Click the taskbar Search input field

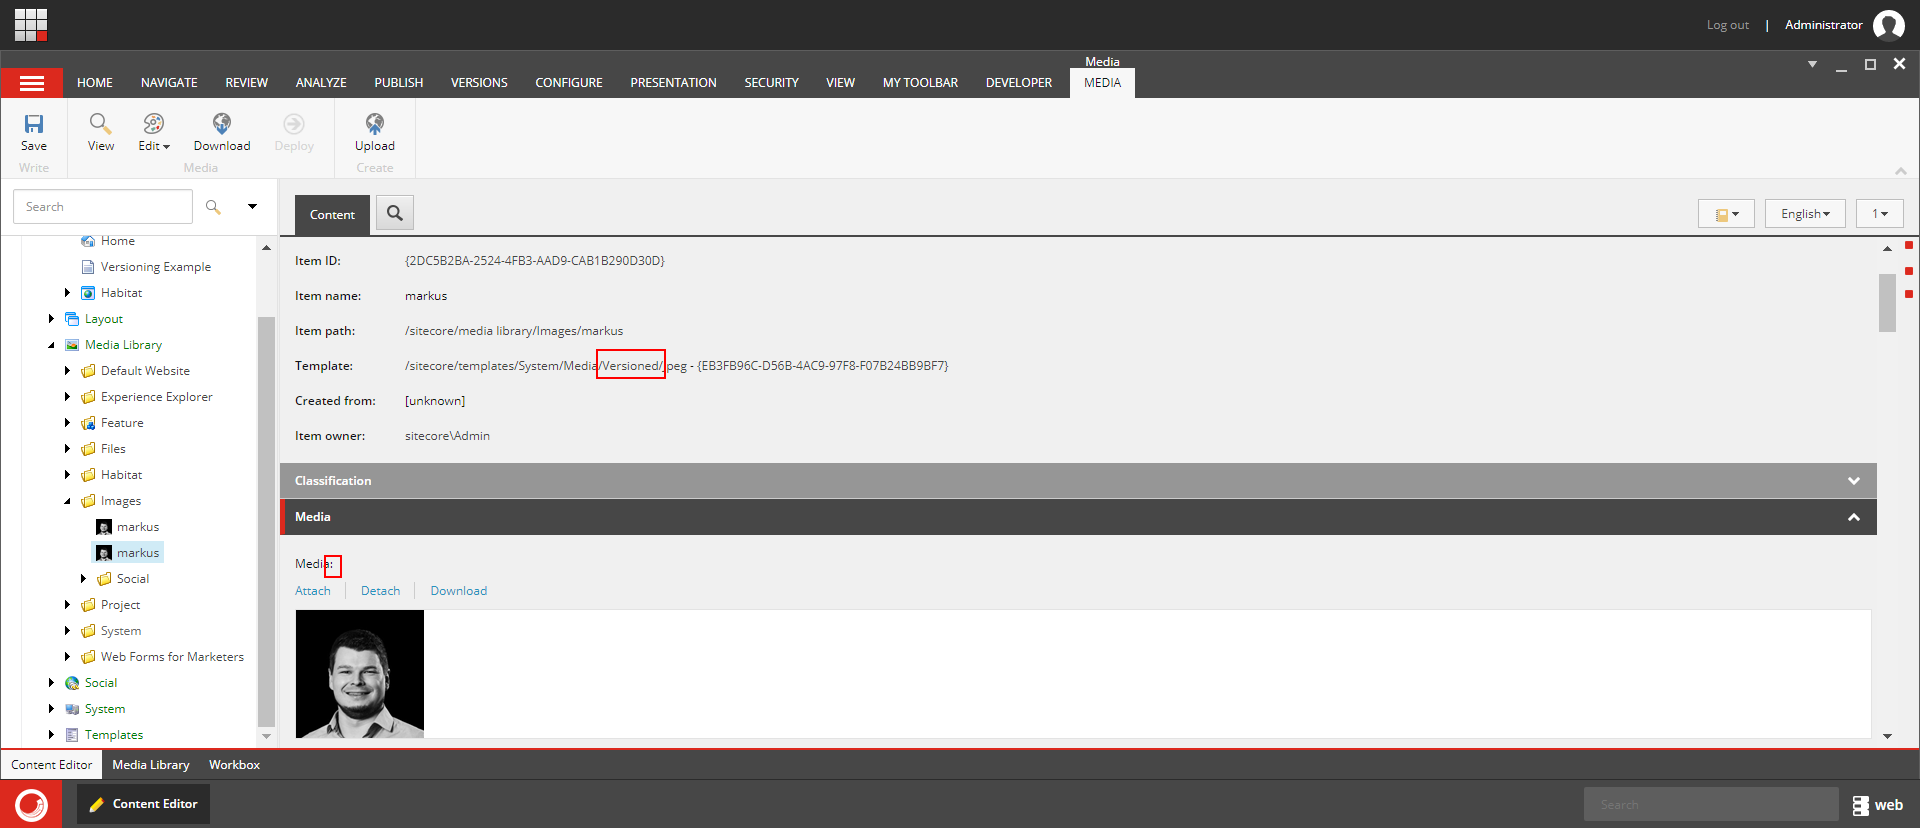1711,804
